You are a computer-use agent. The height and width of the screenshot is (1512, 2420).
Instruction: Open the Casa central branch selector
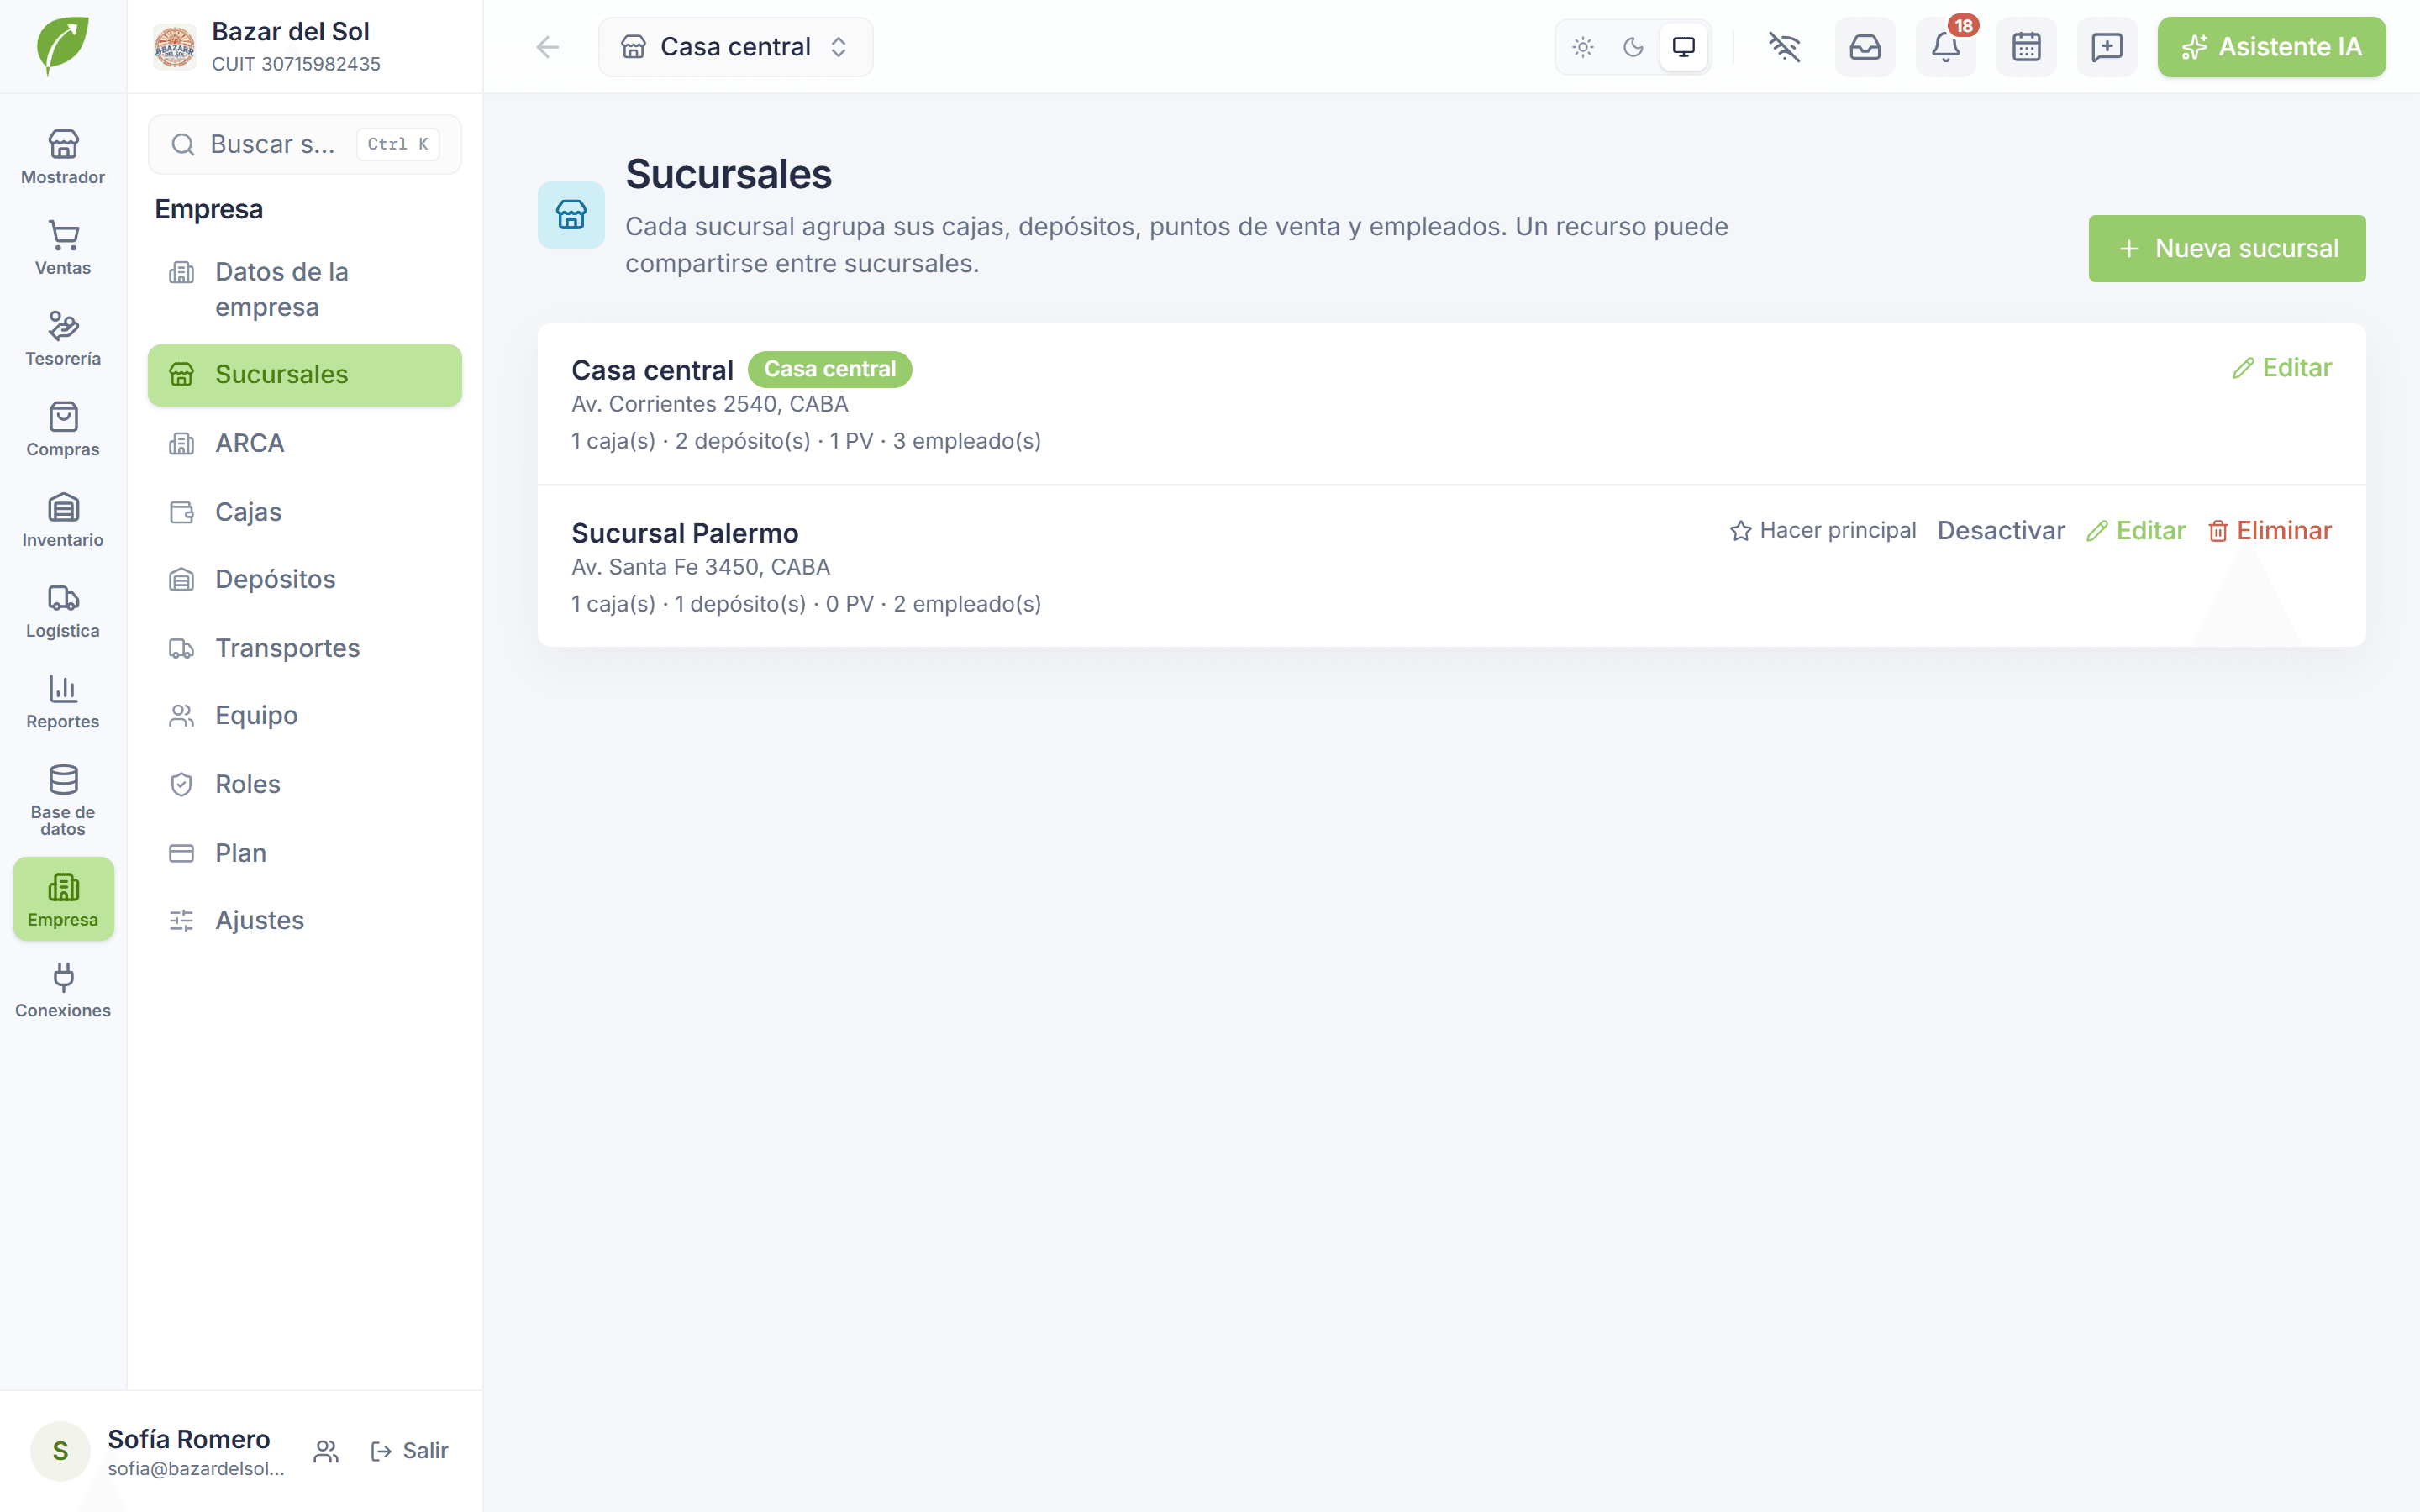pos(735,47)
